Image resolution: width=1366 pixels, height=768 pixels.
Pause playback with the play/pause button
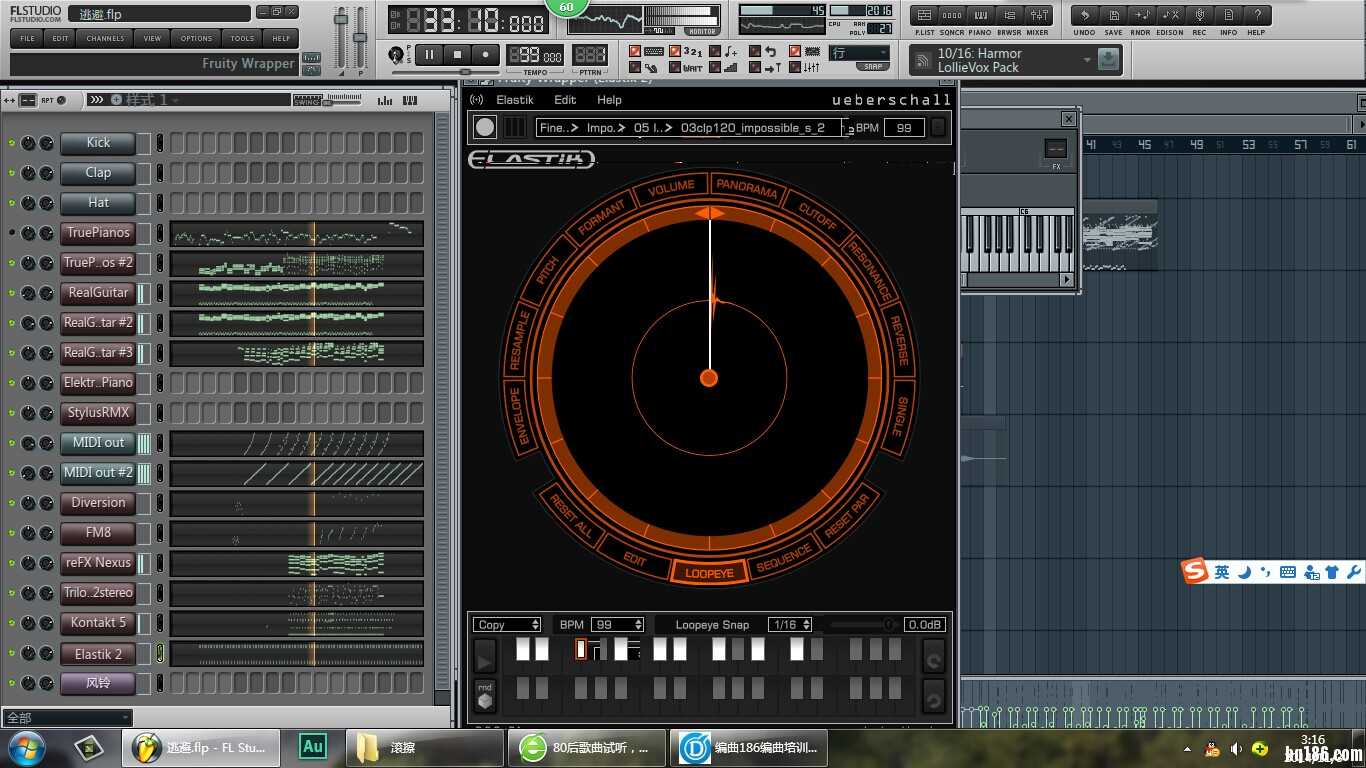pyautogui.click(x=430, y=54)
